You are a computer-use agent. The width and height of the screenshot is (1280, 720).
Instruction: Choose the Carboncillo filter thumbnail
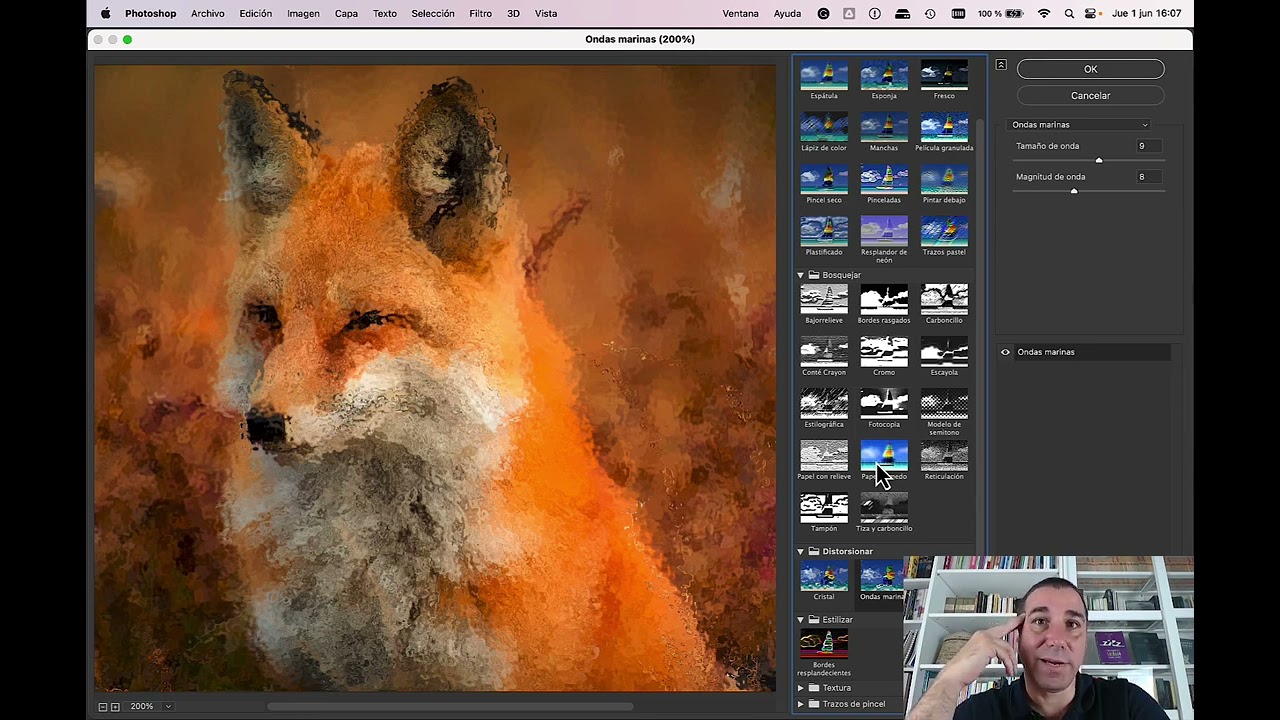944,299
